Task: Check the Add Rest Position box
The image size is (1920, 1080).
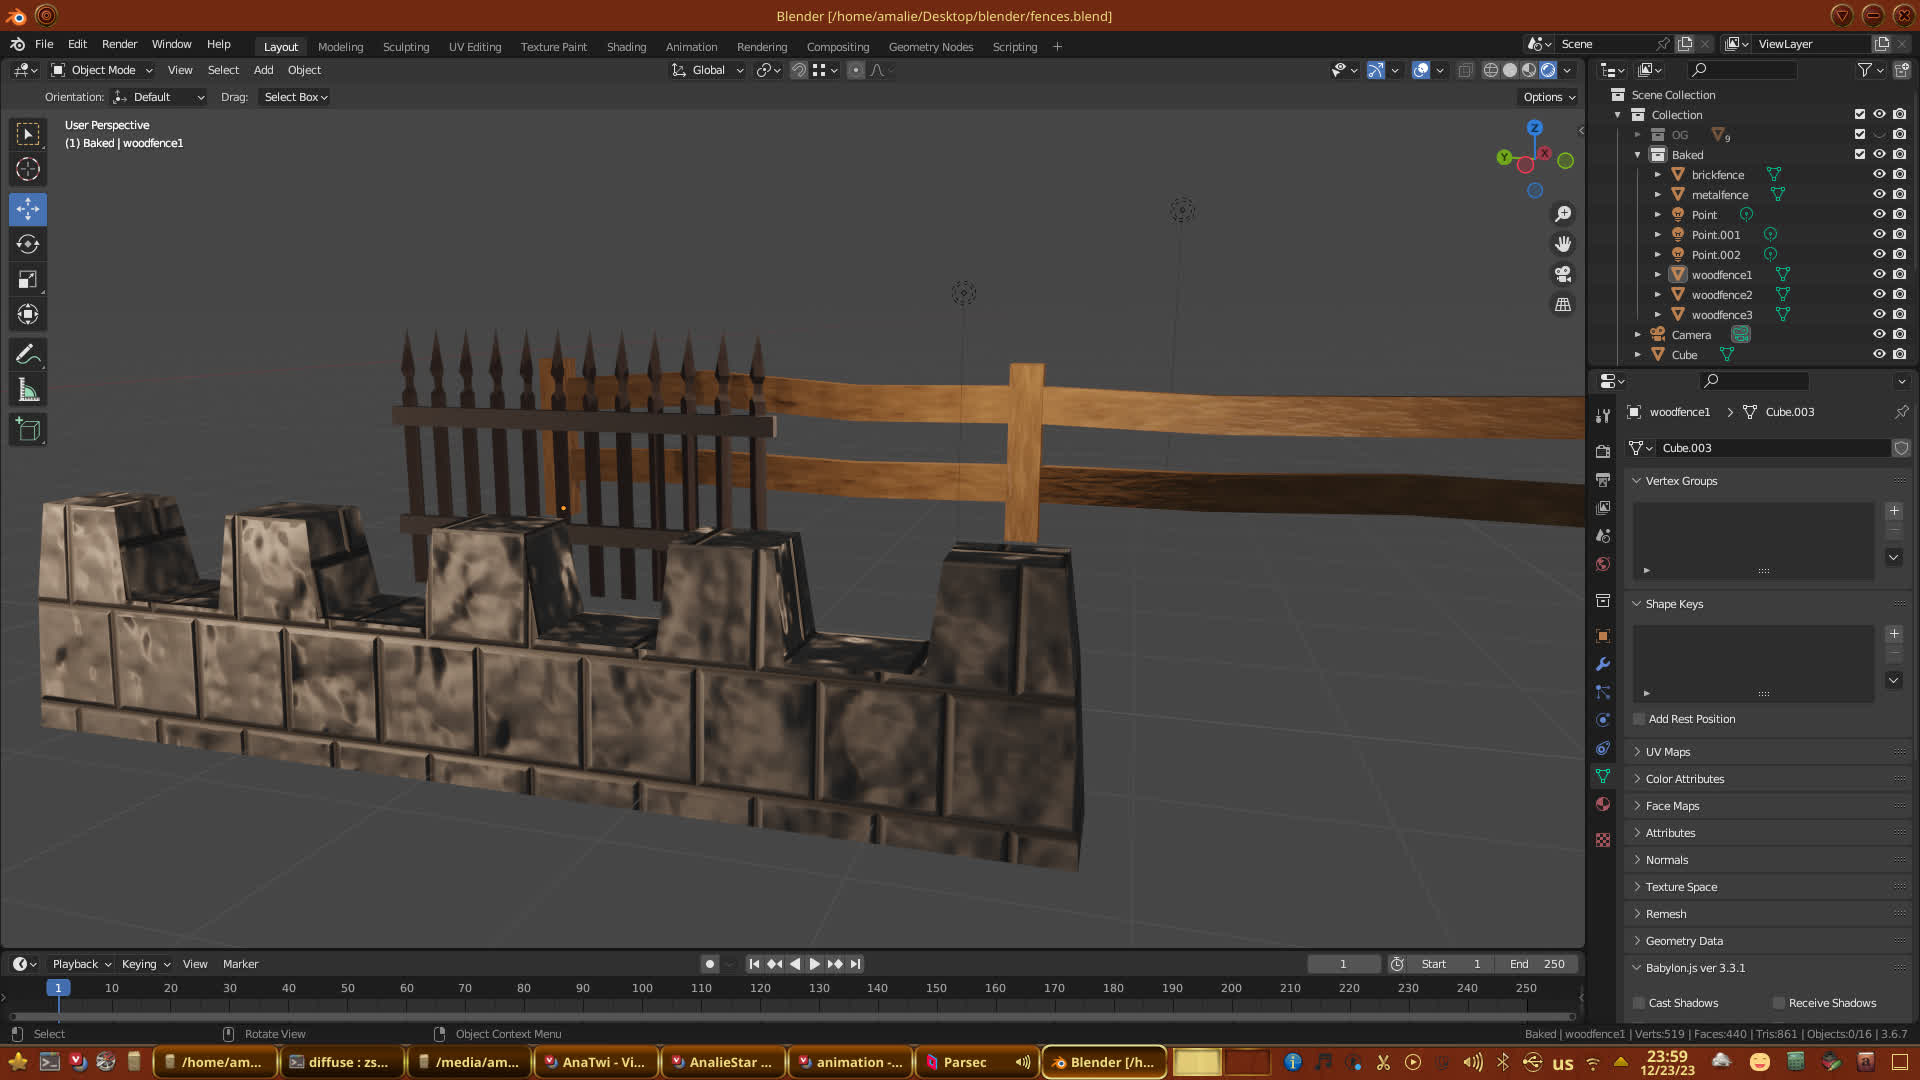Action: click(x=1639, y=719)
